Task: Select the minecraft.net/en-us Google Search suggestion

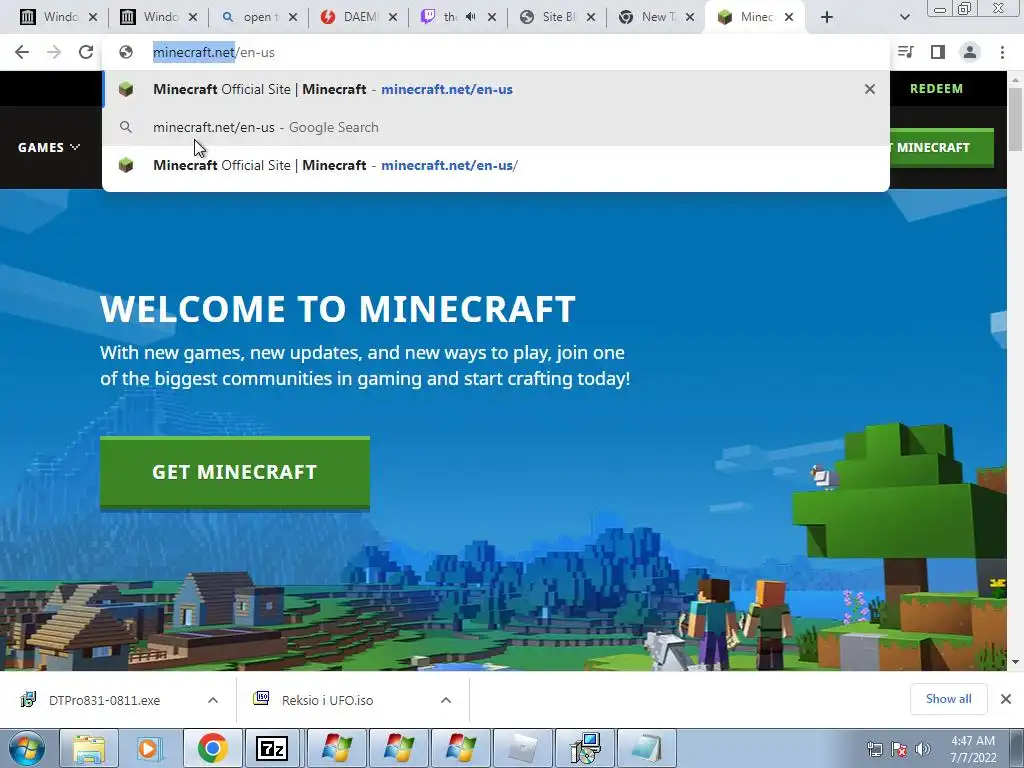Action: pos(496,127)
